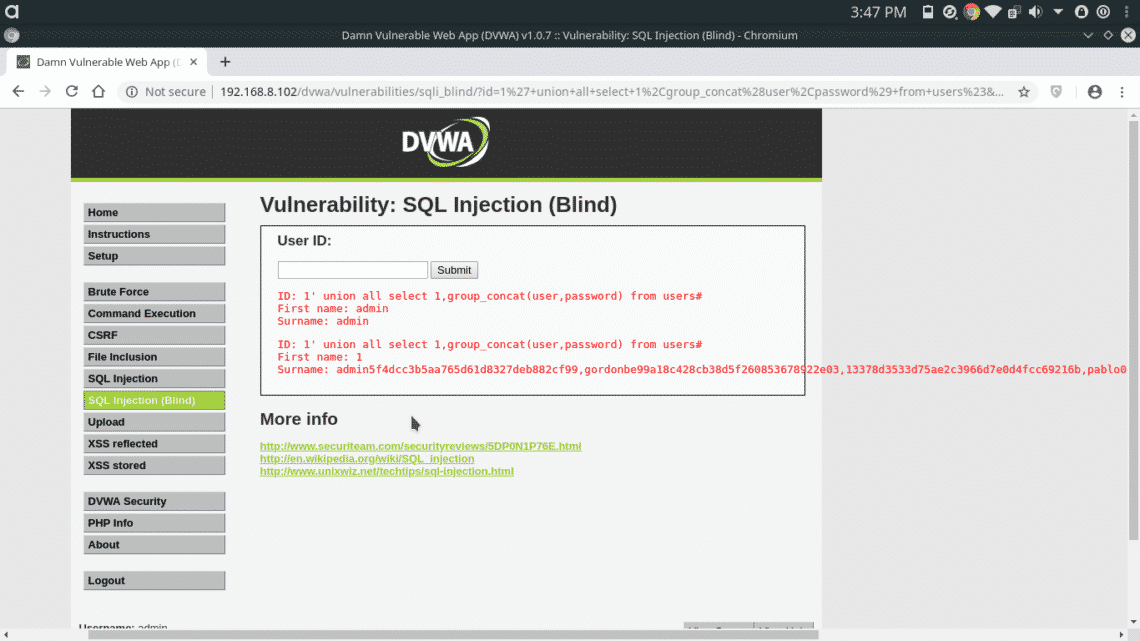The height and width of the screenshot is (641, 1140).
Task: Click the vertical scrollbar thumb
Action: click(x=1133, y=331)
